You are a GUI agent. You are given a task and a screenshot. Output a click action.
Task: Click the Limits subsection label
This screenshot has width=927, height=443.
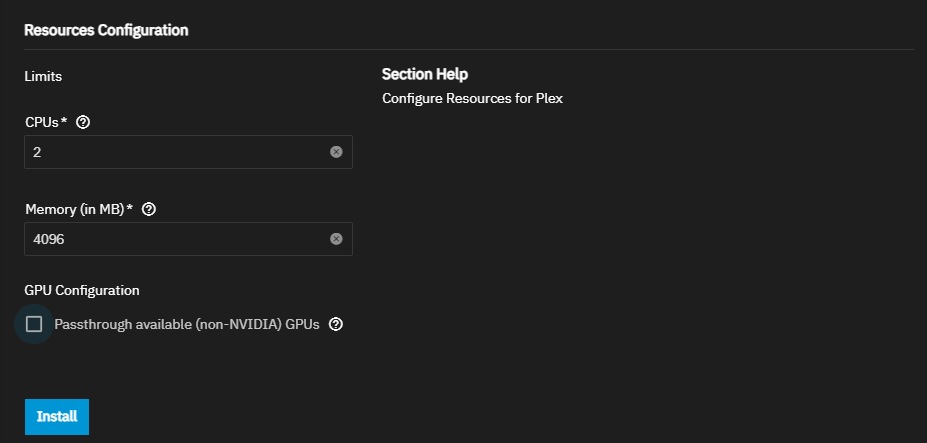click(43, 77)
